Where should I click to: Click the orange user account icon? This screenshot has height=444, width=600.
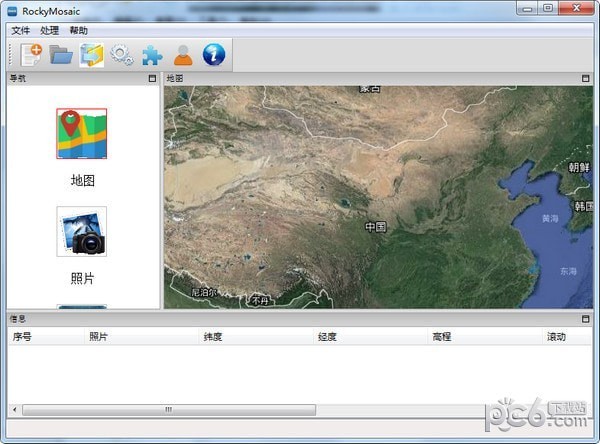(x=183, y=55)
